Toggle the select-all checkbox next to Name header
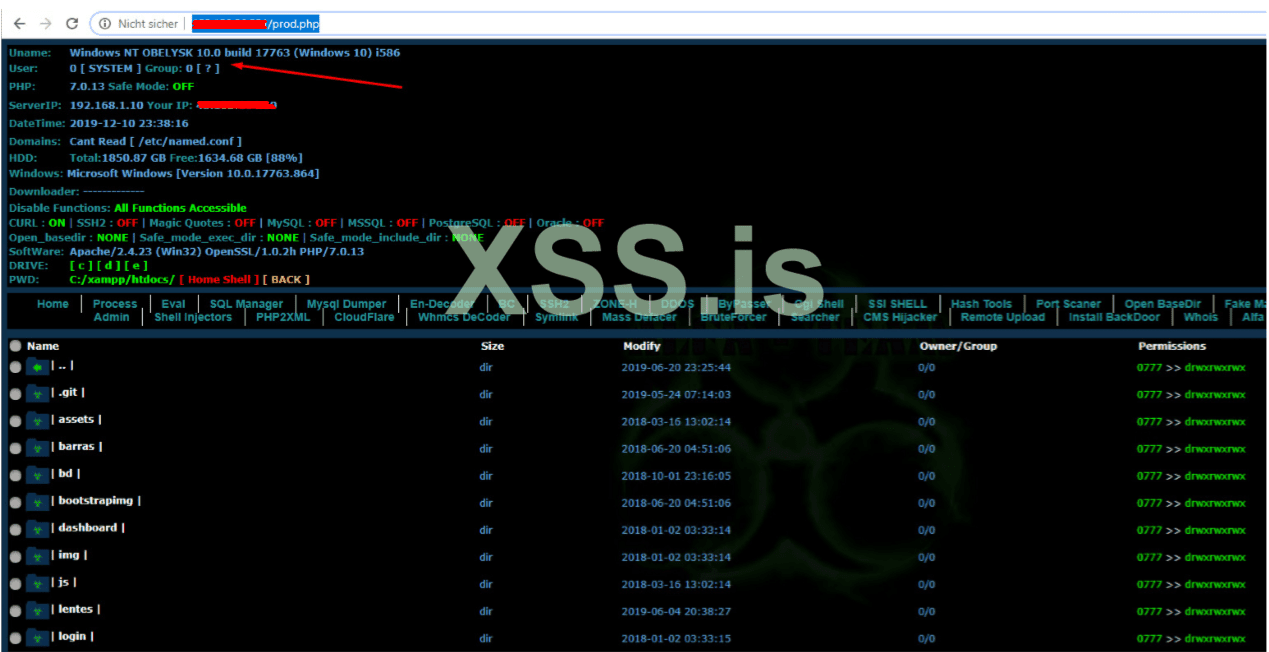1269x652 pixels. click(x=15, y=346)
